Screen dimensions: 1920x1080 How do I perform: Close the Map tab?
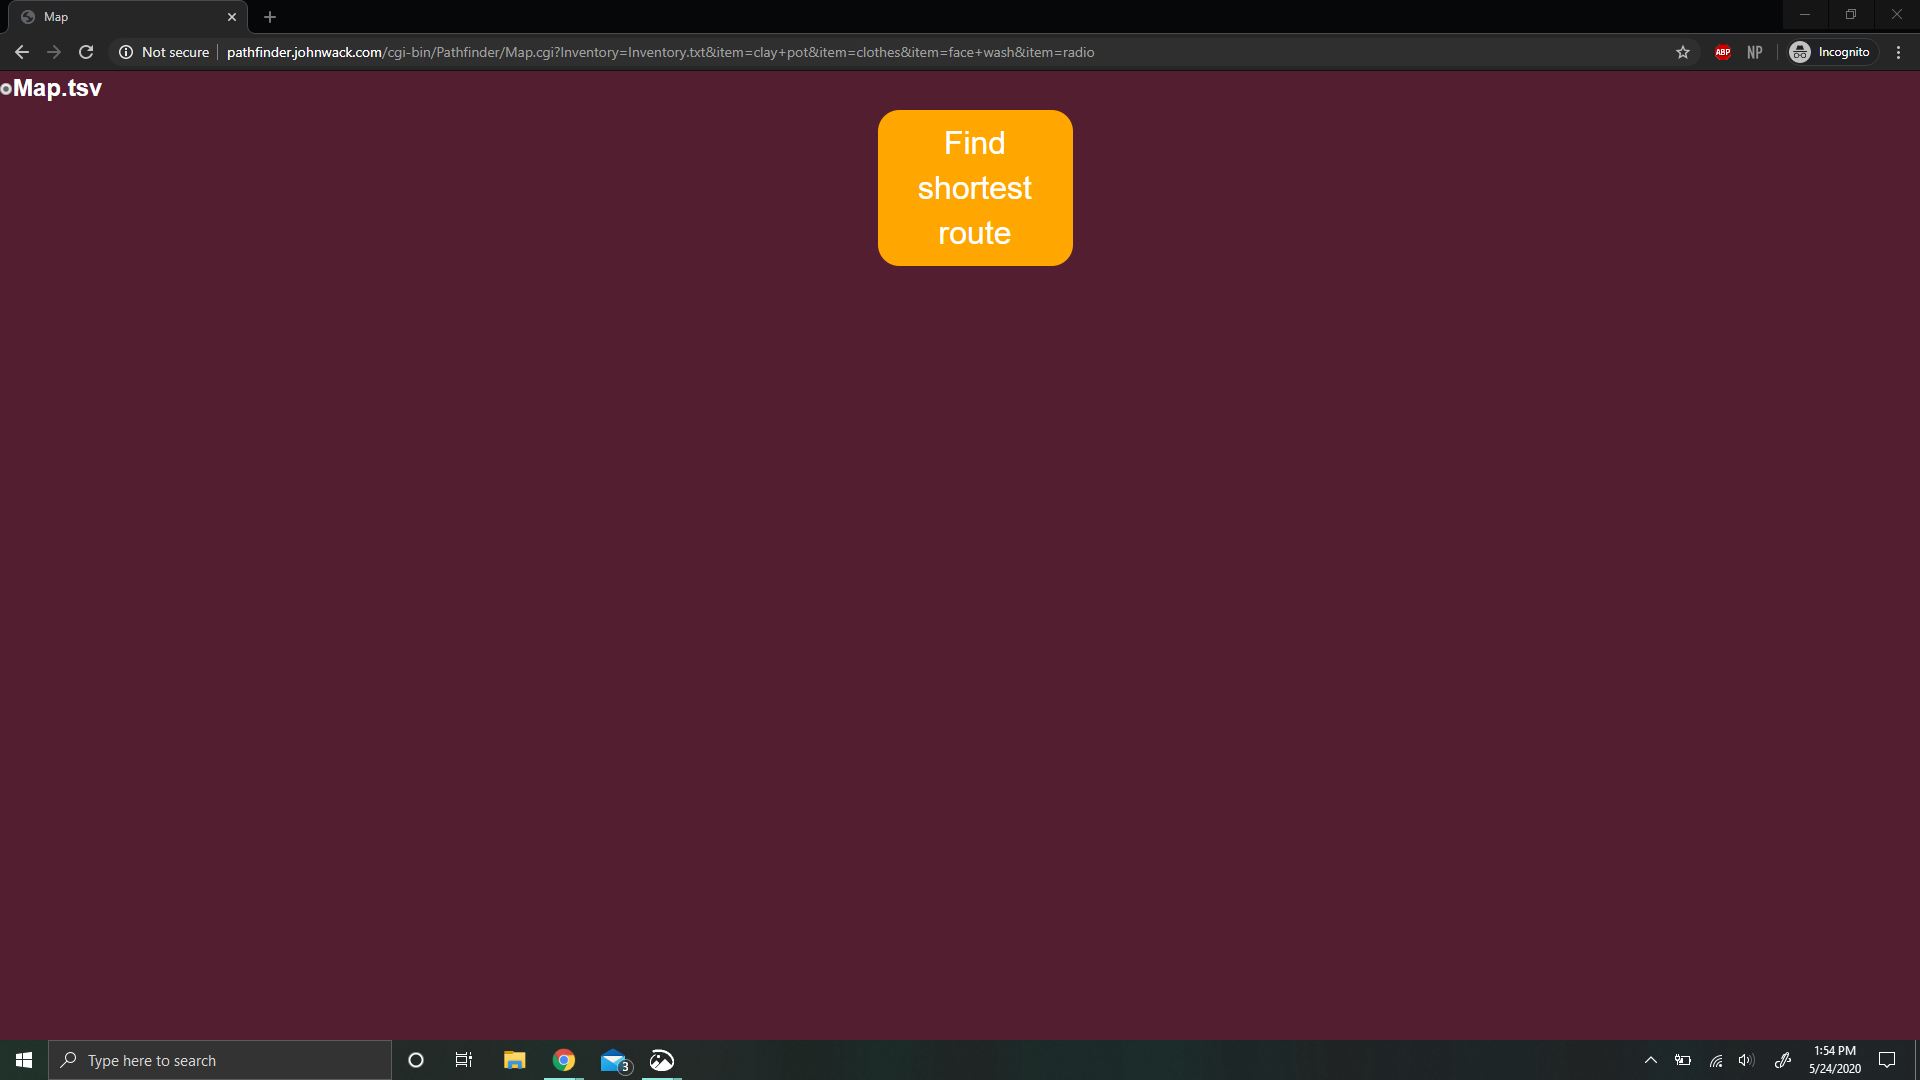232,17
